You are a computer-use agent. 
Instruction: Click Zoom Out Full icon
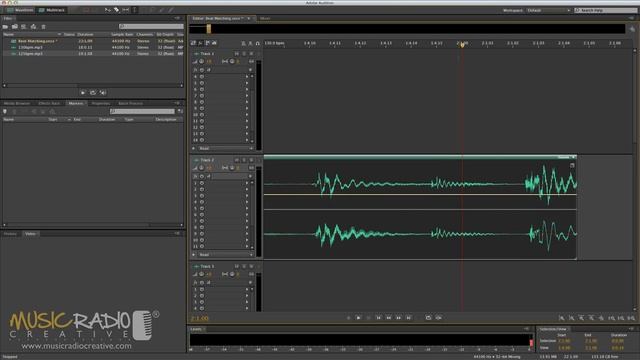(x=601, y=318)
